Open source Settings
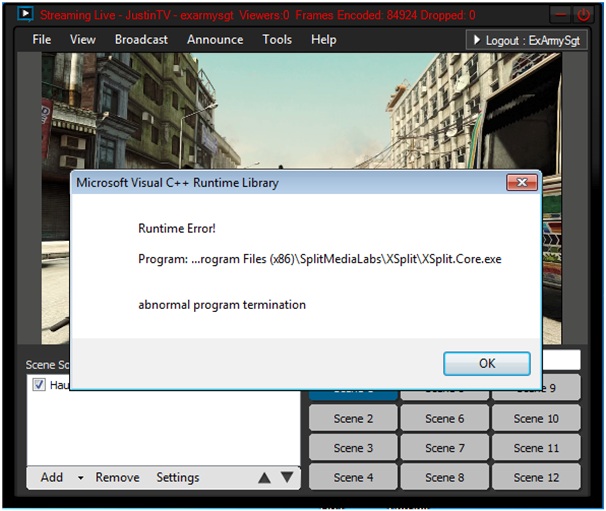 (x=178, y=478)
